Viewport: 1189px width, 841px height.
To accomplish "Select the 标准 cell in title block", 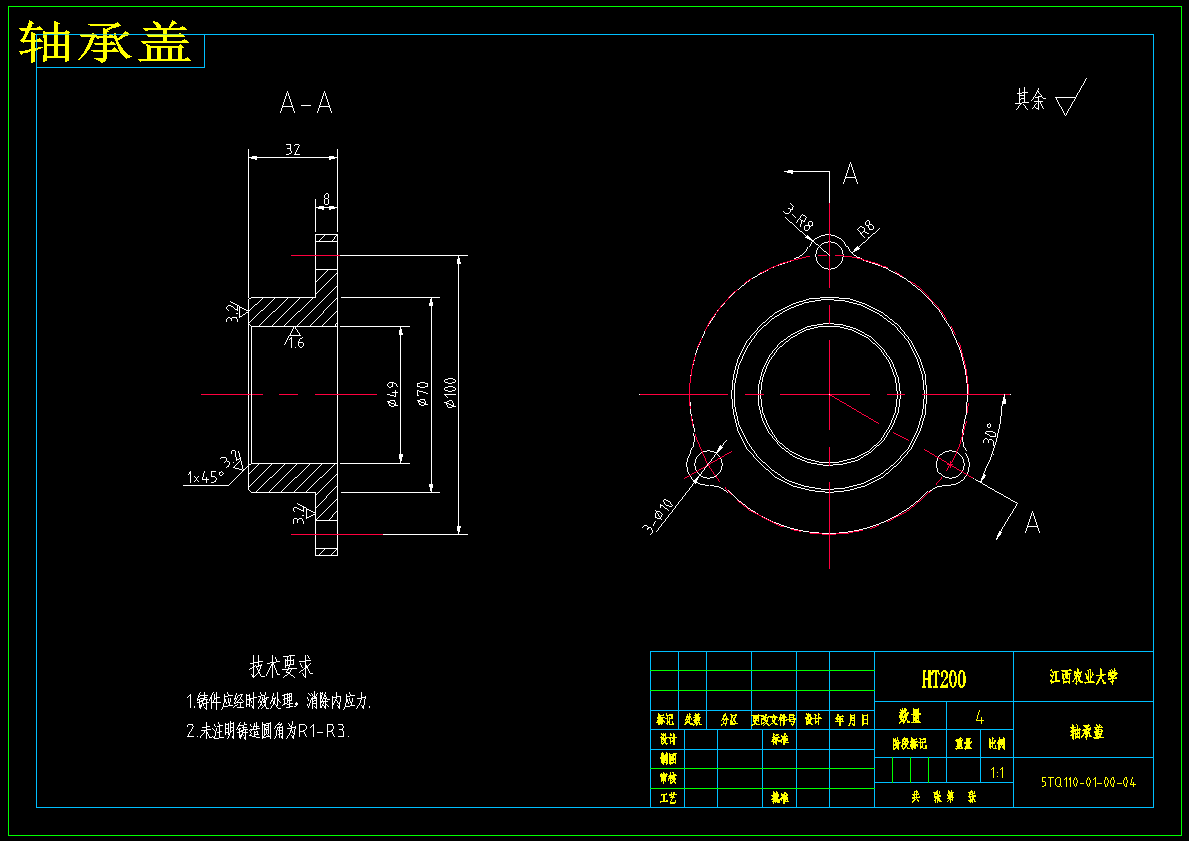I will click(x=780, y=739).
